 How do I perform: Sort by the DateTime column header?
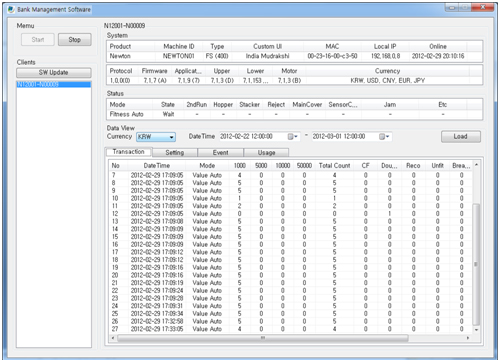point(157,166)
